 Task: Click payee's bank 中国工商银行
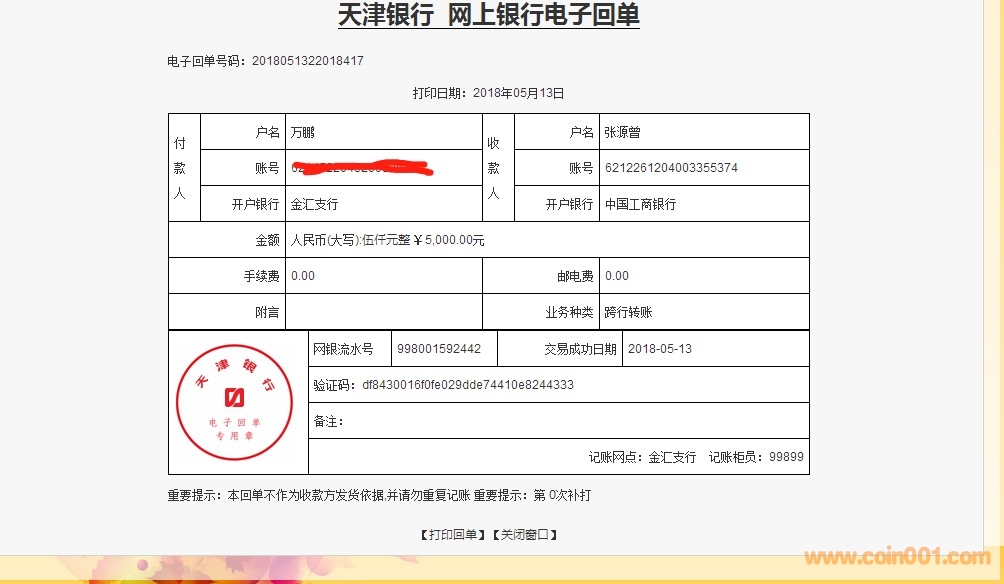[640, 204]
